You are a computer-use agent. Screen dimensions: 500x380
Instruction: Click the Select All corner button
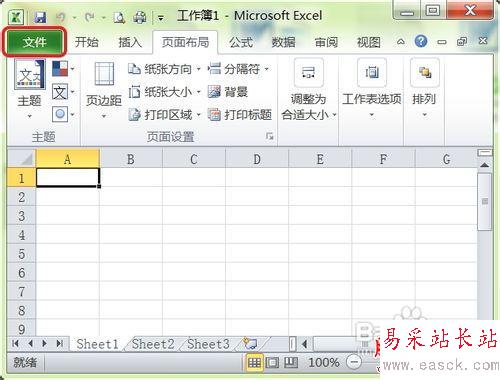[21, 158]
